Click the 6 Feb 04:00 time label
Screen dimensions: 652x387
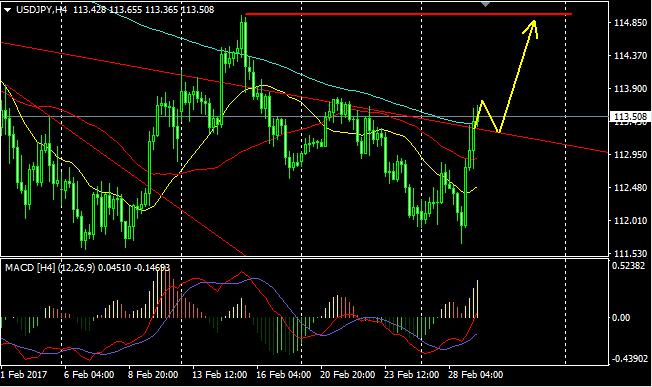[x=89, y=375]
